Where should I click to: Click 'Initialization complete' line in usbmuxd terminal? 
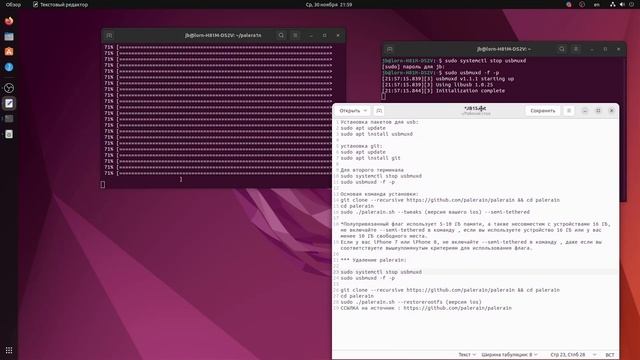coord(443,91)
